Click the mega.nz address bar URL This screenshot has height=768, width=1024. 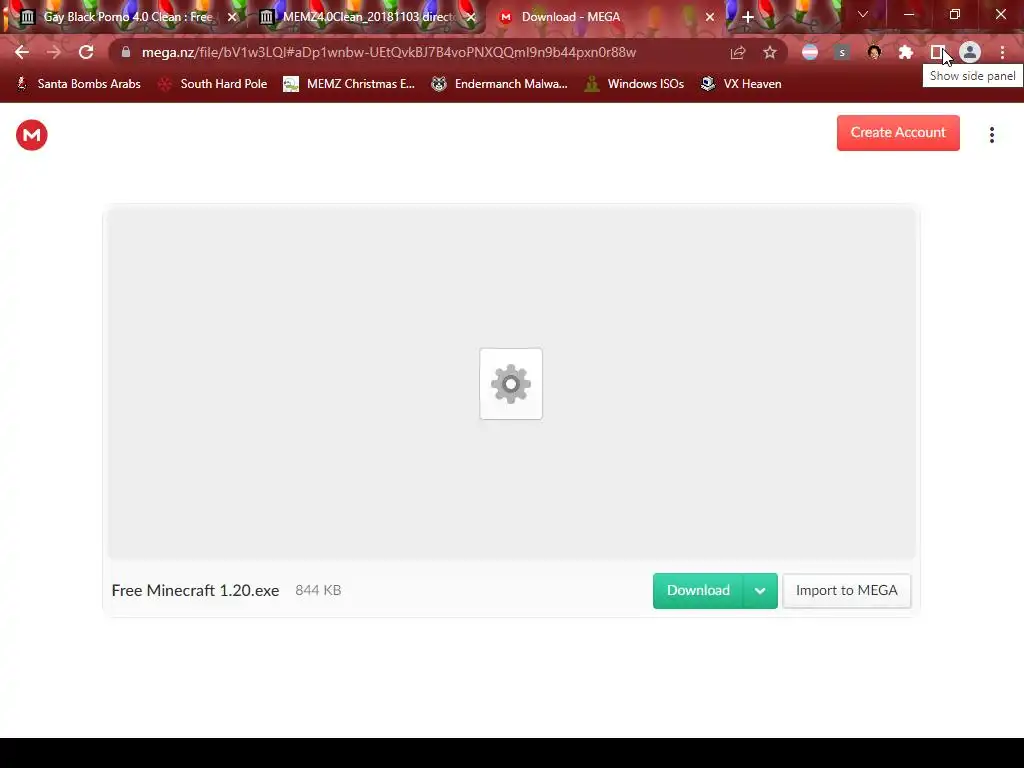(389, 52)
